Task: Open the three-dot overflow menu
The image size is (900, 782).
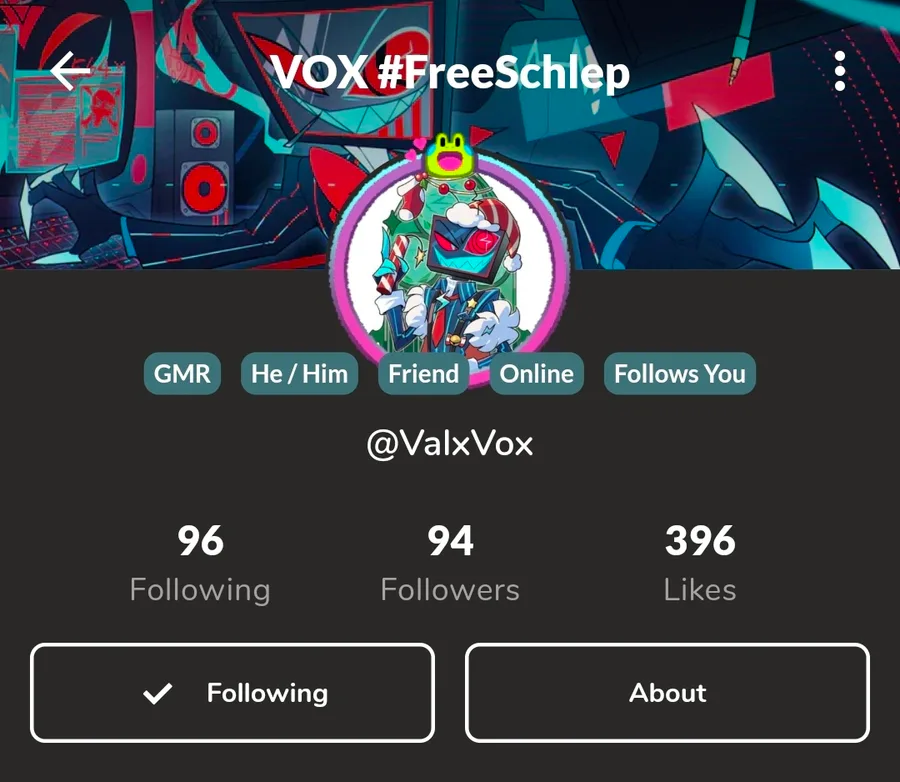Action: [x=840, y=71]
